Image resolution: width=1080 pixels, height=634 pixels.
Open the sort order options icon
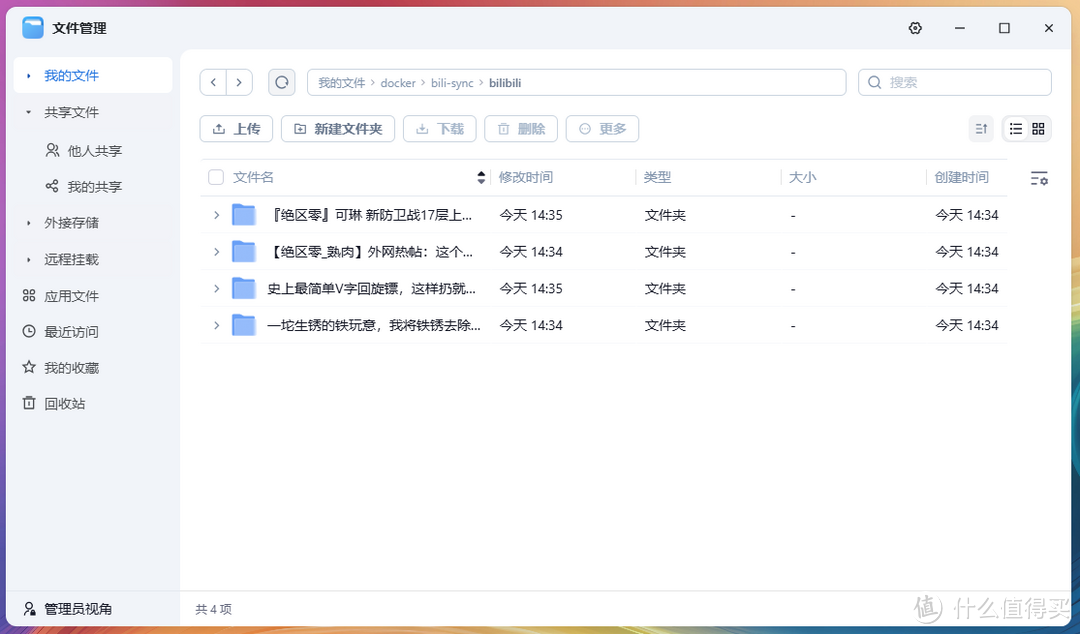pos(981,128)
